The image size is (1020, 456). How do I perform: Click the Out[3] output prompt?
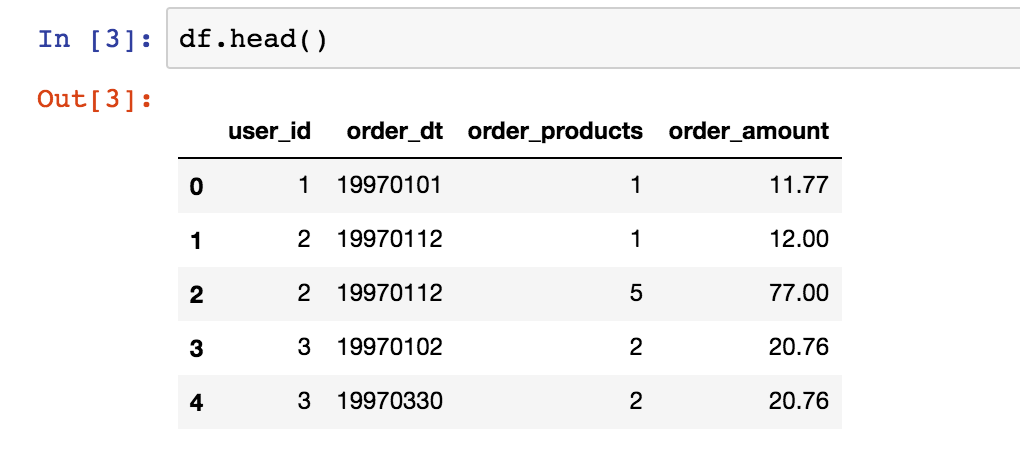click(x=95, y=99)
